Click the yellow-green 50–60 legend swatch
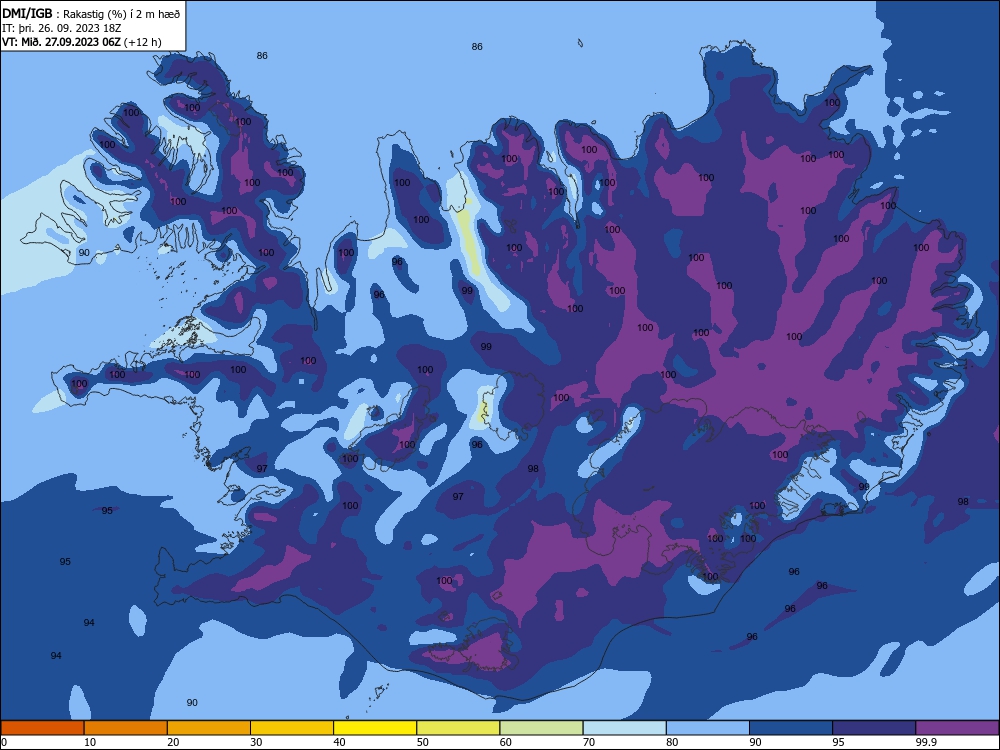 pyautogui.click(x=458, y=728)
